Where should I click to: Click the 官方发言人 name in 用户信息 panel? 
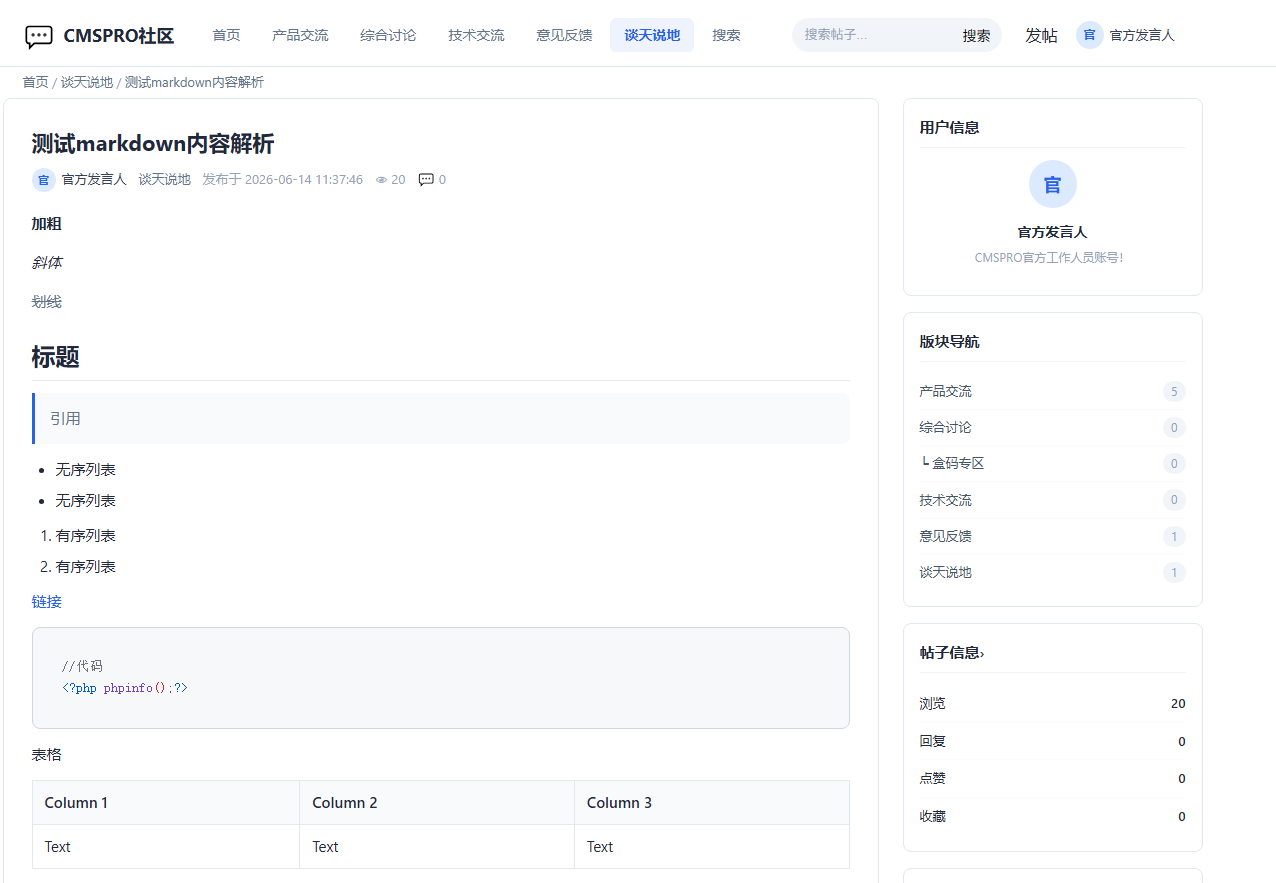click(1052, 232)
